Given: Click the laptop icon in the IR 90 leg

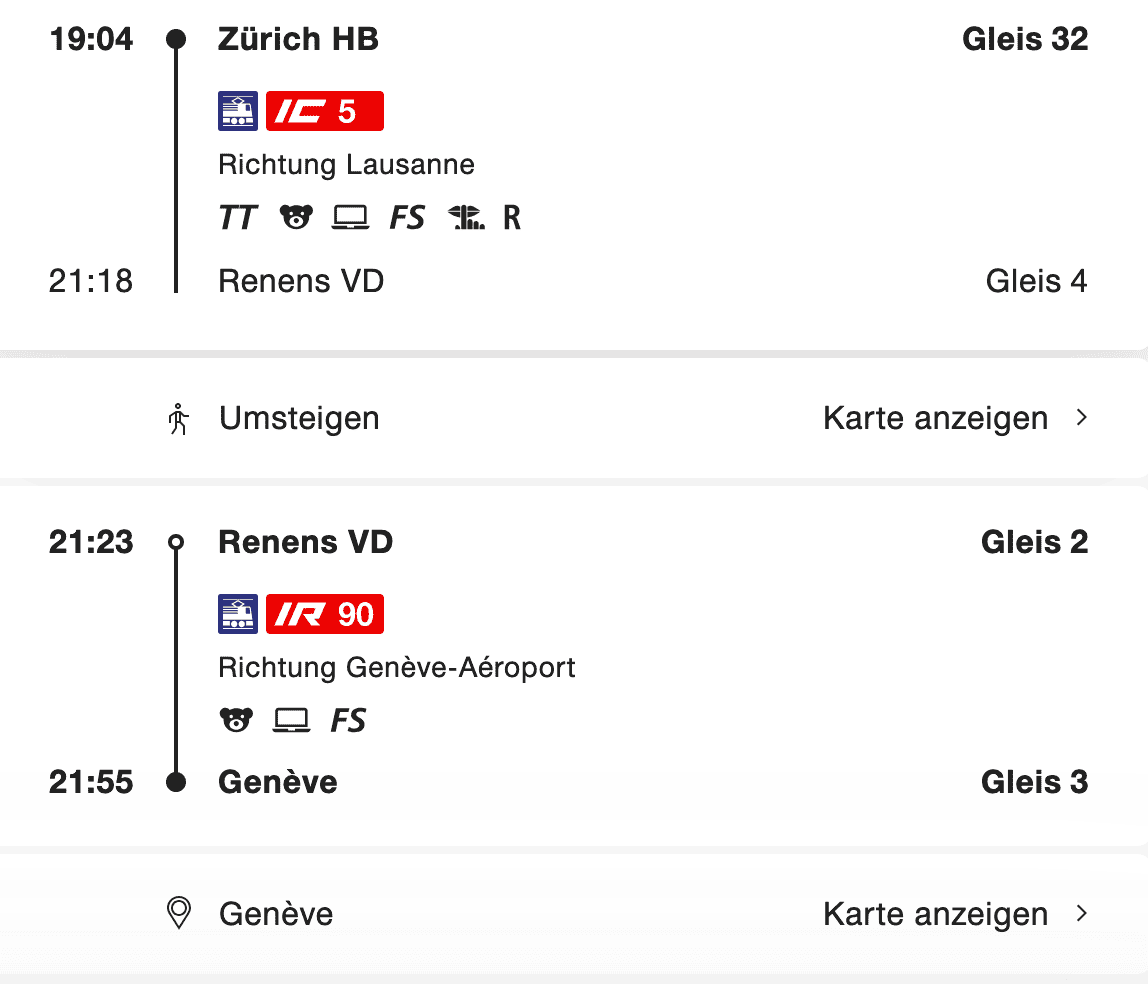Looking at the screenshot, I should [x=291, y=720].
